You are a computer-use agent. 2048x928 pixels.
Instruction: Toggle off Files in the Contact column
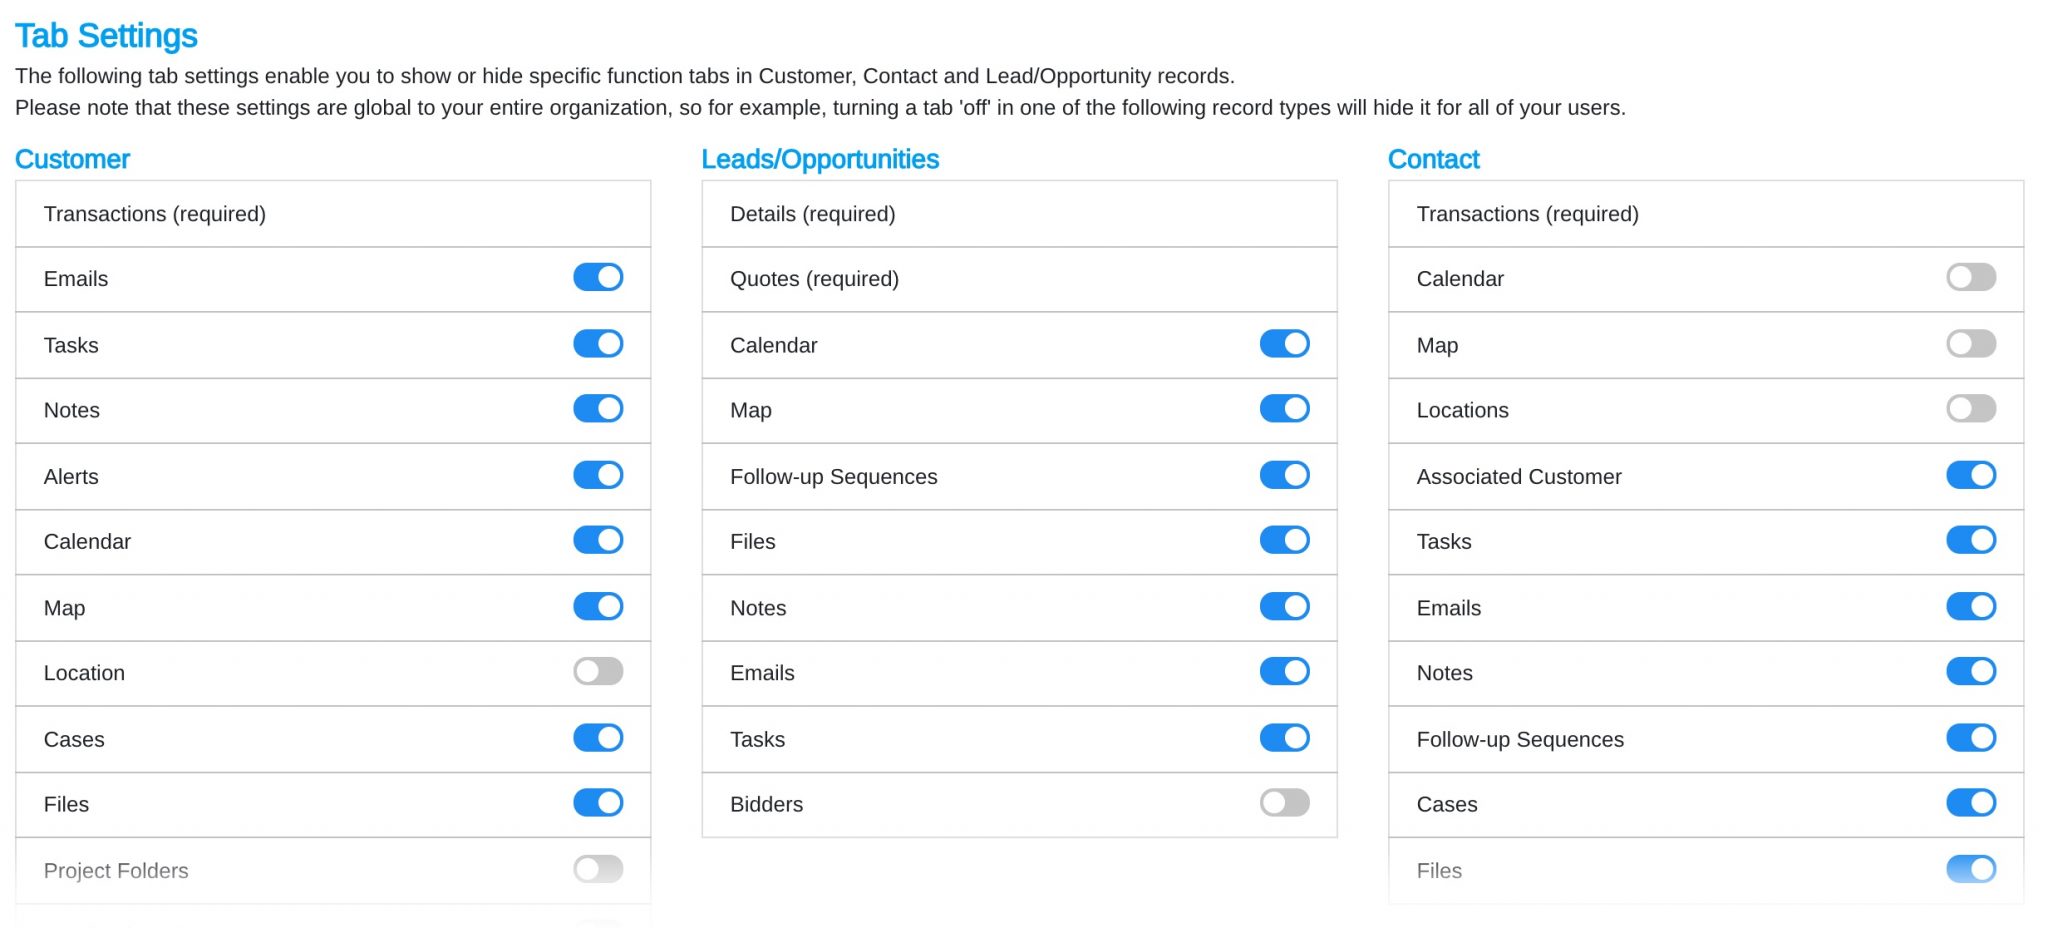tap(1970, 869)
